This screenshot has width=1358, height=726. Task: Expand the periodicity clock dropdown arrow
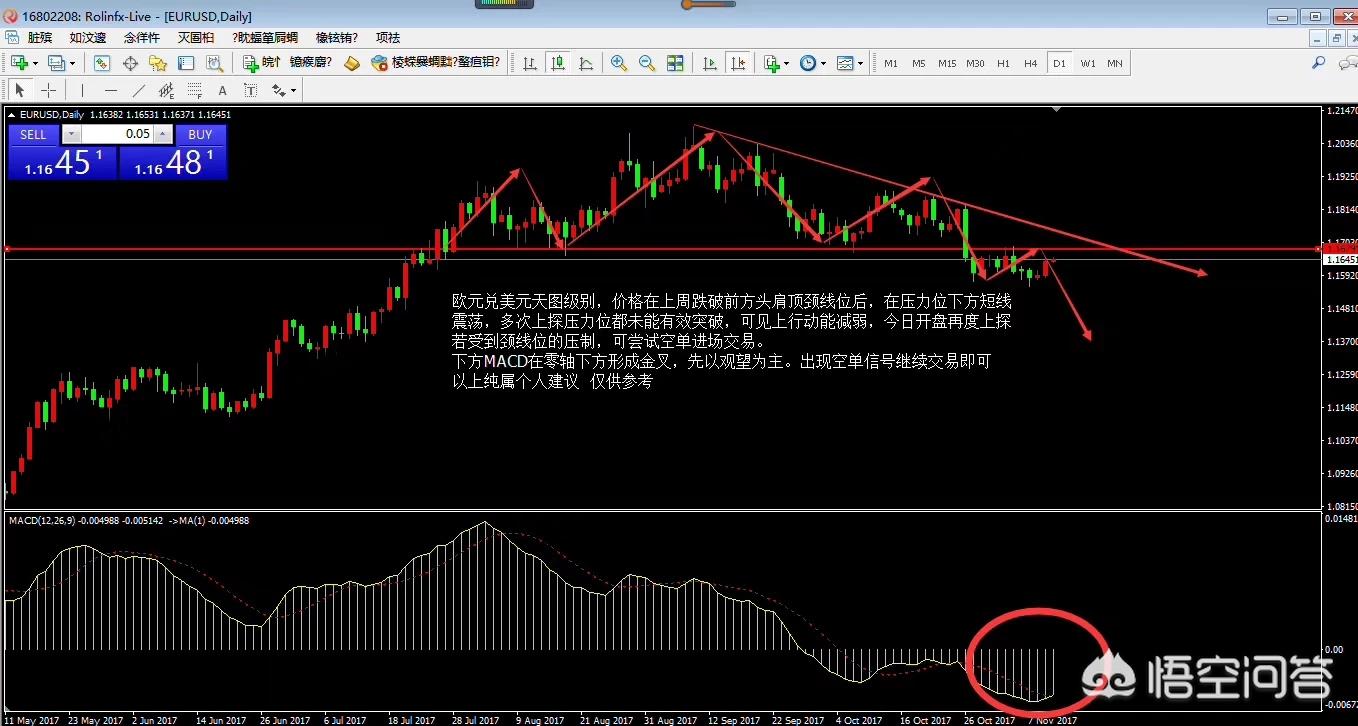pos(823,63)
